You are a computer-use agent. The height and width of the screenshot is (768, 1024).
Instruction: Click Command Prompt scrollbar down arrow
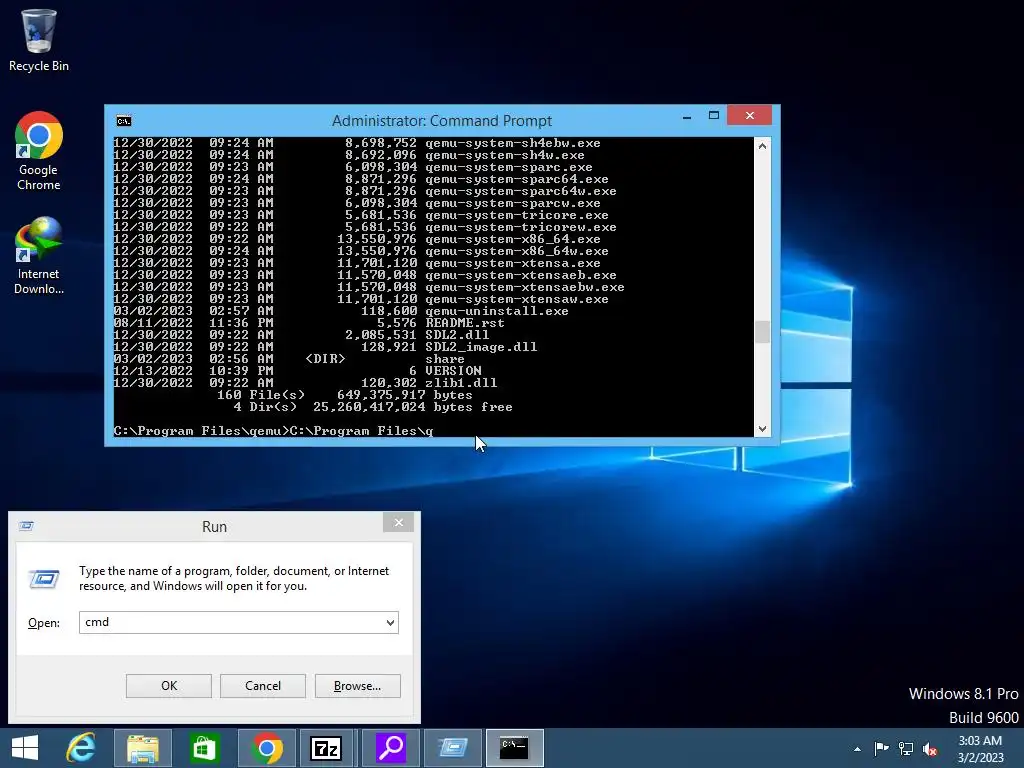tap(762, 429)
